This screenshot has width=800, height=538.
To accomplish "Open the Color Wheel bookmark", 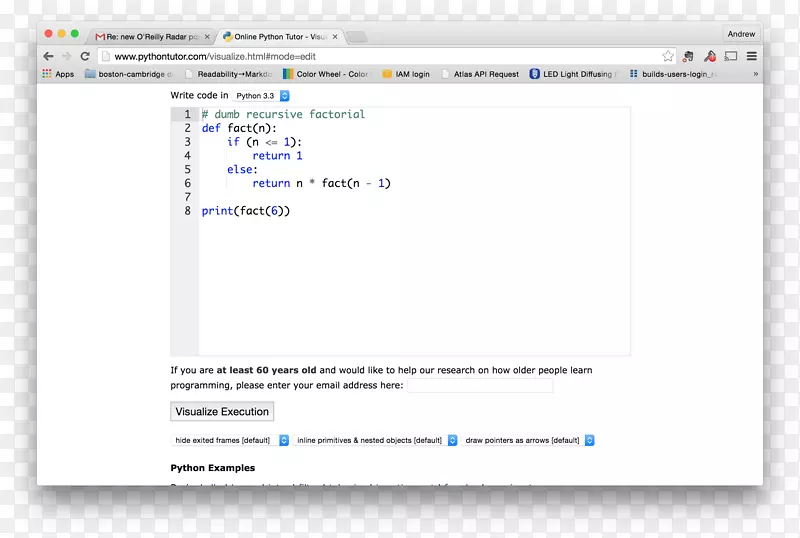I will [325, 74].
